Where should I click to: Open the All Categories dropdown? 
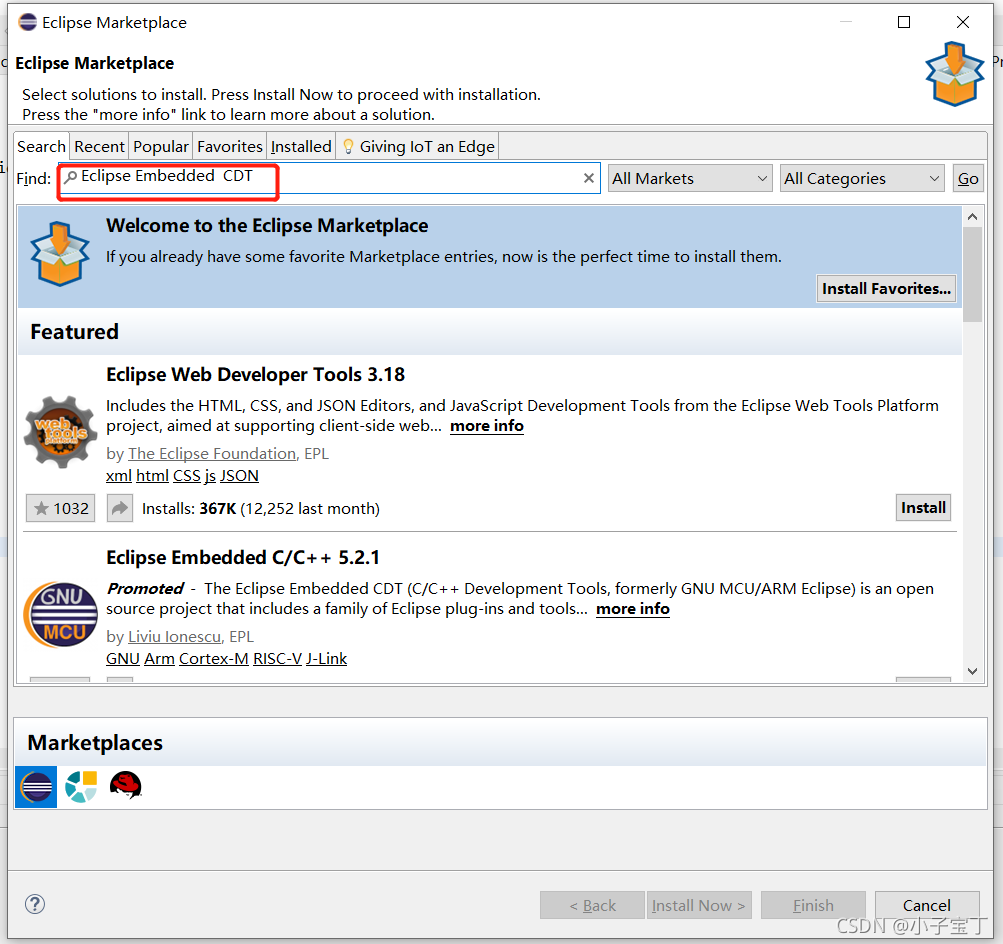coord(862,178)
